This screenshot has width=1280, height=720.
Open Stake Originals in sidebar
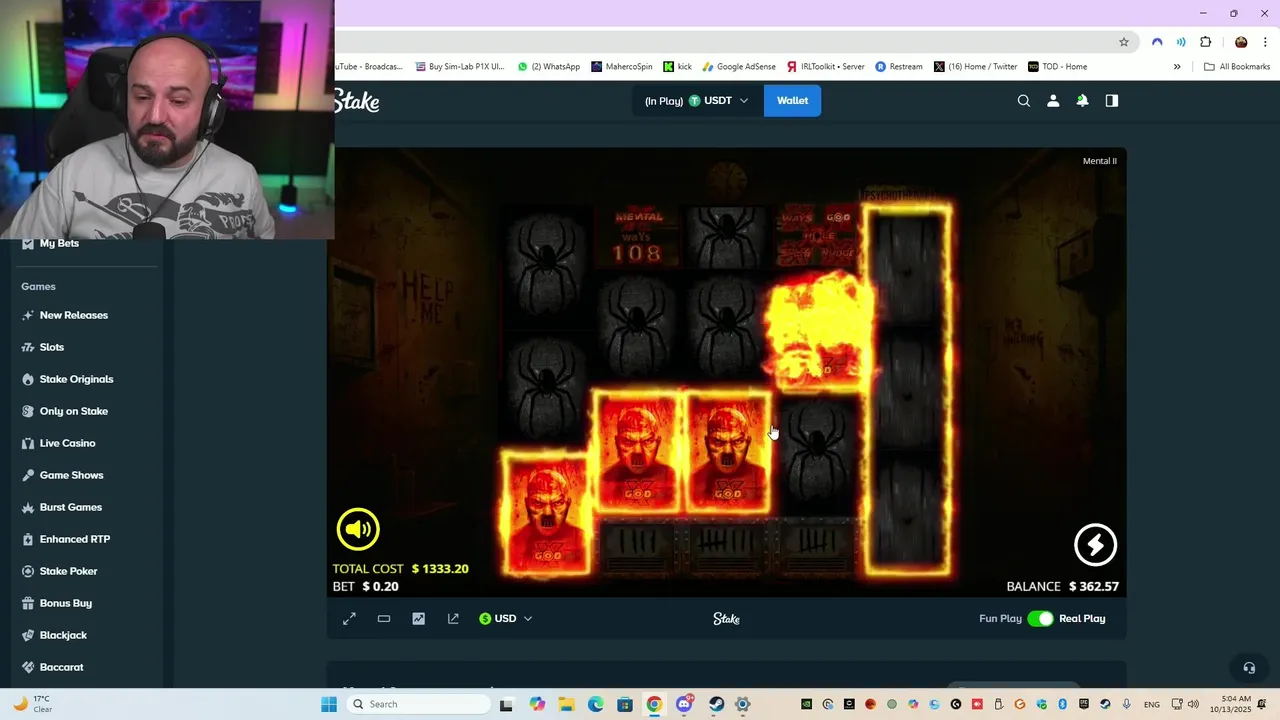76,379
